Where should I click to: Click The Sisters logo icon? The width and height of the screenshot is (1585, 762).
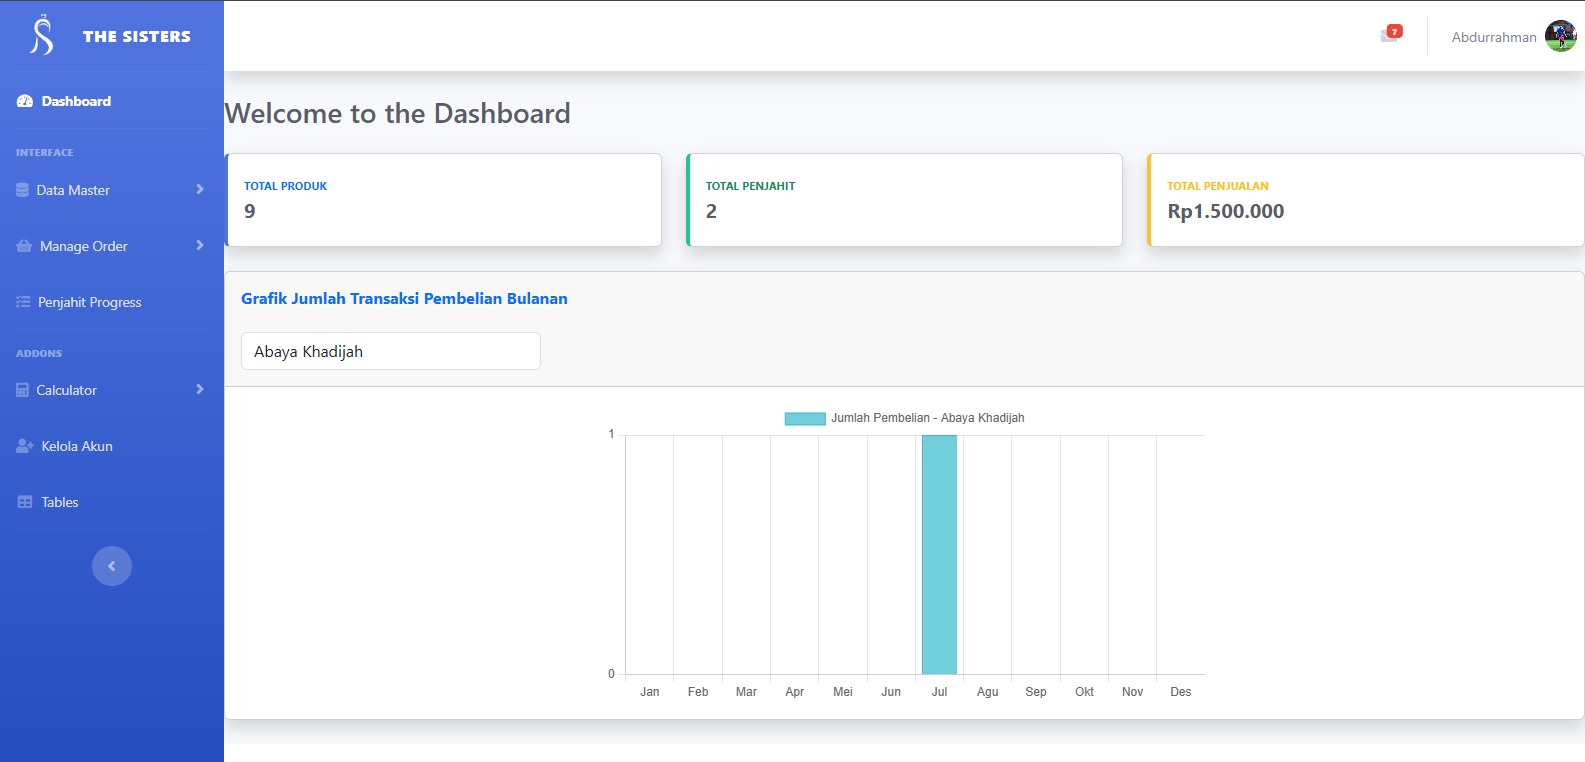[x=41, y=36]
